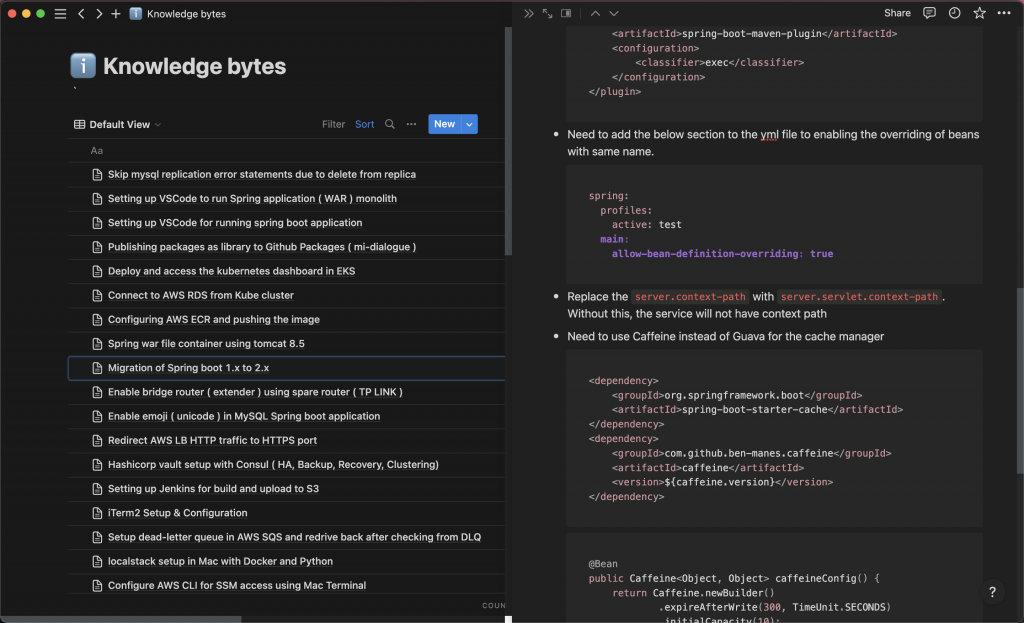Open the sidebar hamburger menu
The image size is (1024, 623).
click(x=60, y=14)
